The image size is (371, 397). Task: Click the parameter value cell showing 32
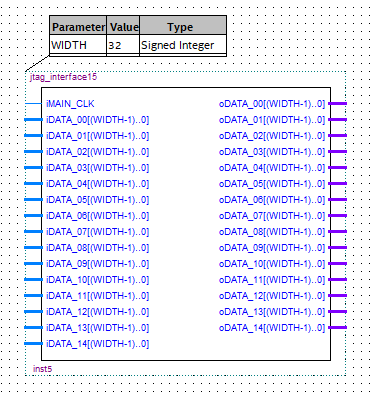point(123,45)
